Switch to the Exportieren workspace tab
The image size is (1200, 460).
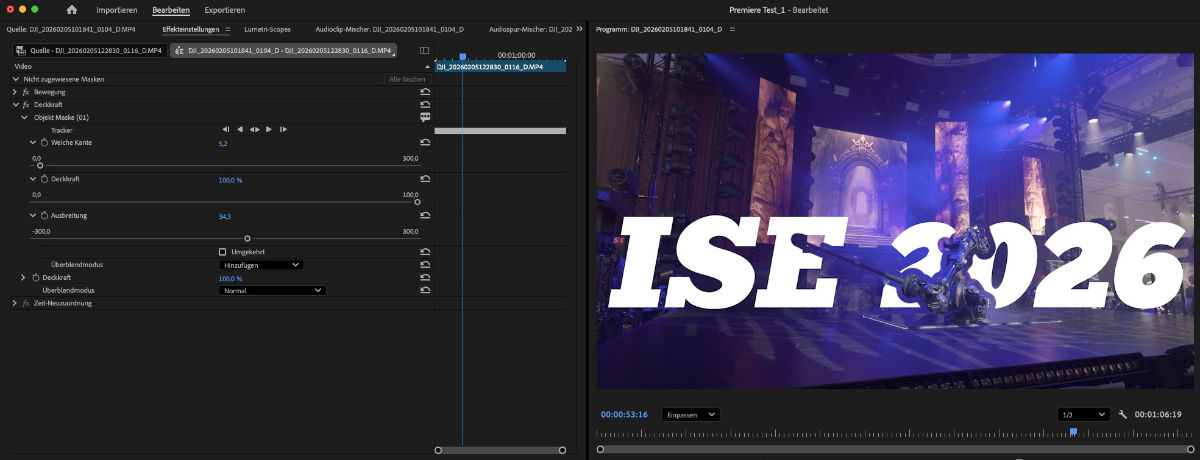[225, 10]
